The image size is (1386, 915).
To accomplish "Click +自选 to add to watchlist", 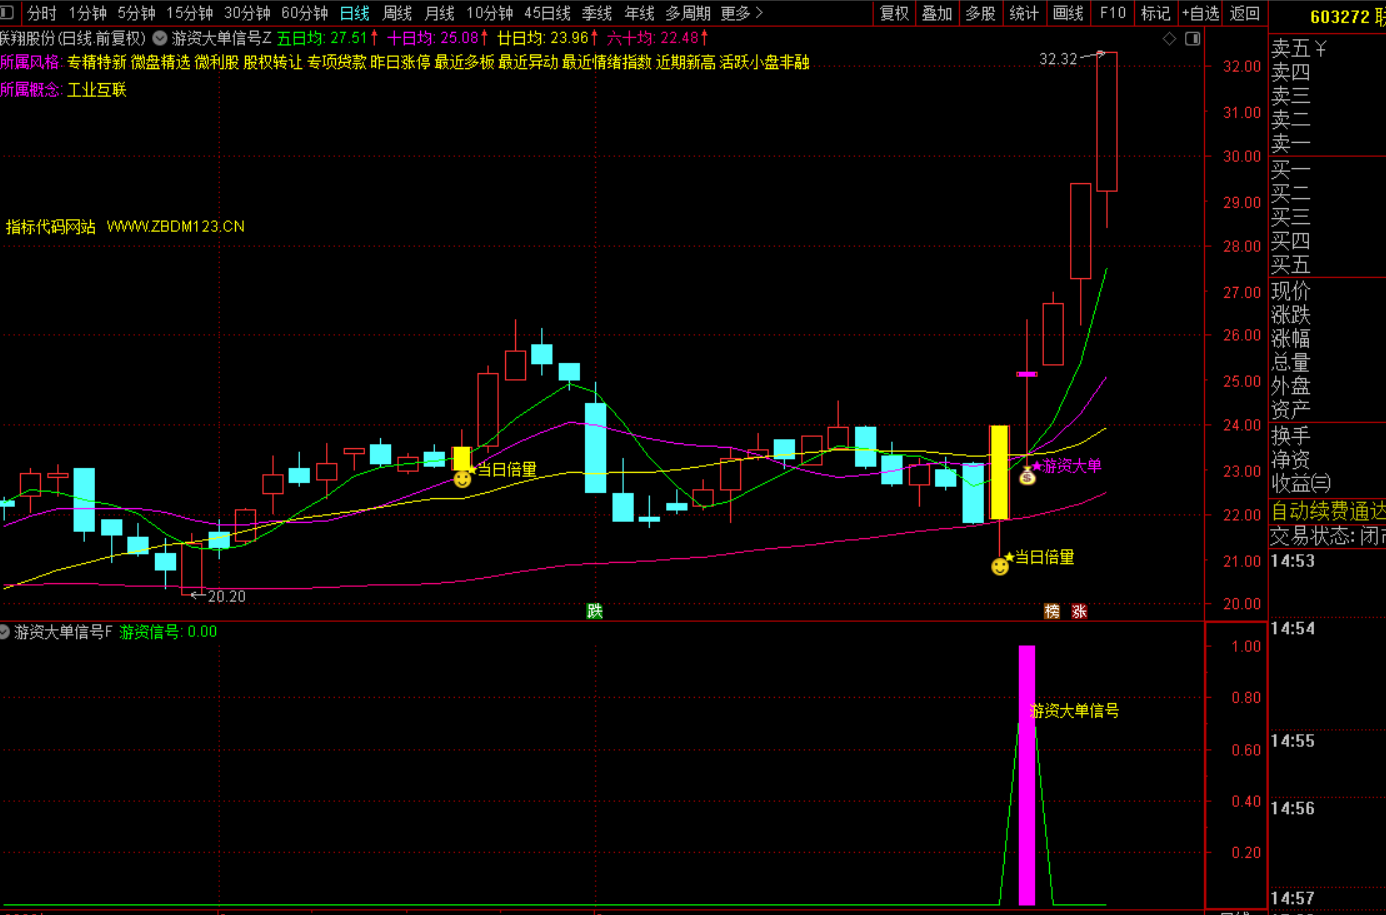I will pyautogui.click(x=1200, y=13).
